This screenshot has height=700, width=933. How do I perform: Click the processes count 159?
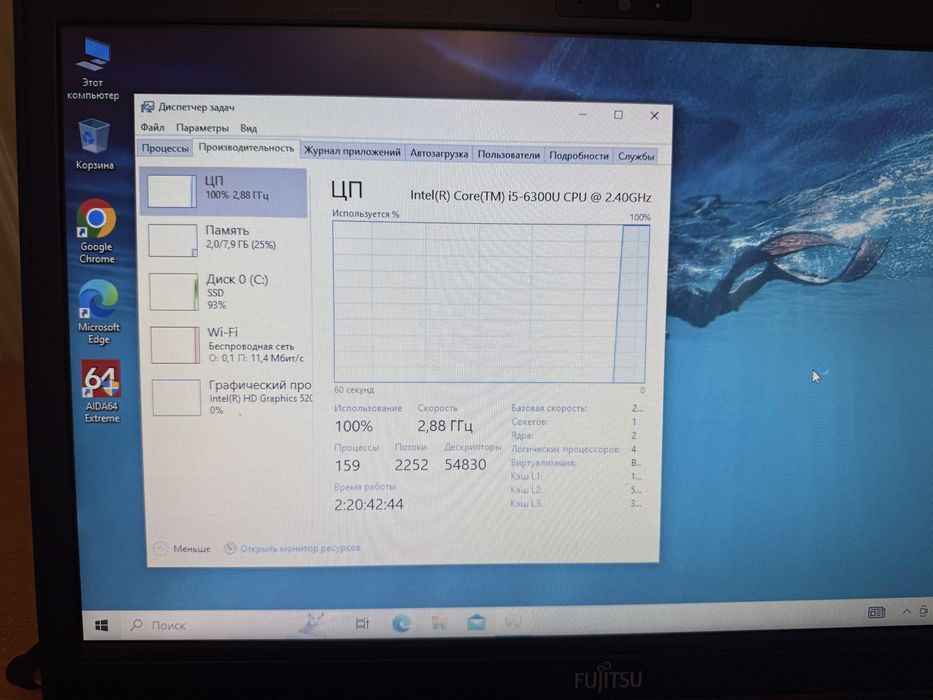(347, 465)
